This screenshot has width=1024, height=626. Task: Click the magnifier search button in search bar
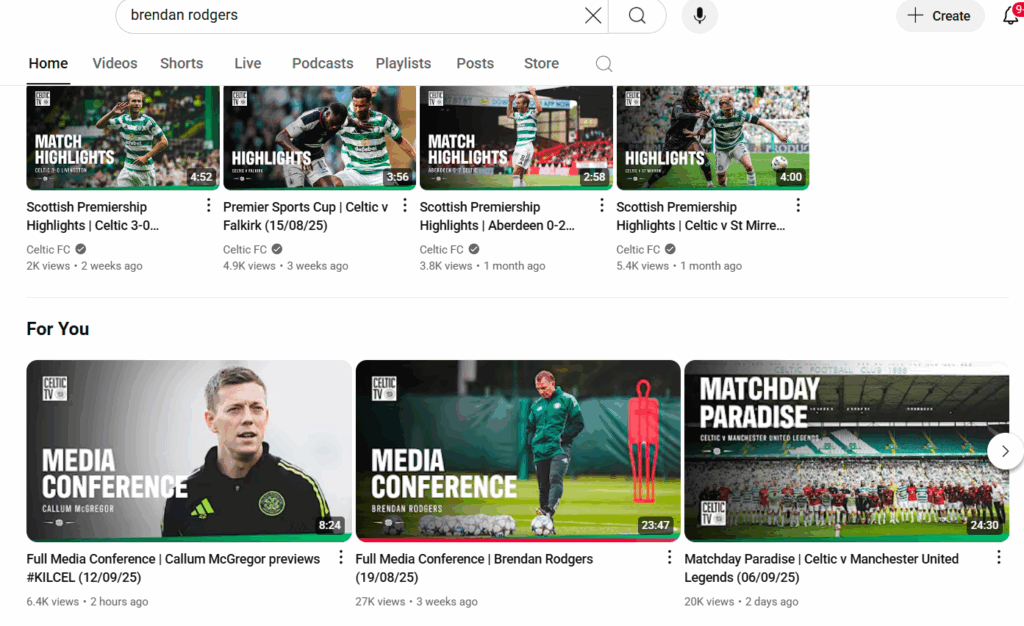coord(637,15)
